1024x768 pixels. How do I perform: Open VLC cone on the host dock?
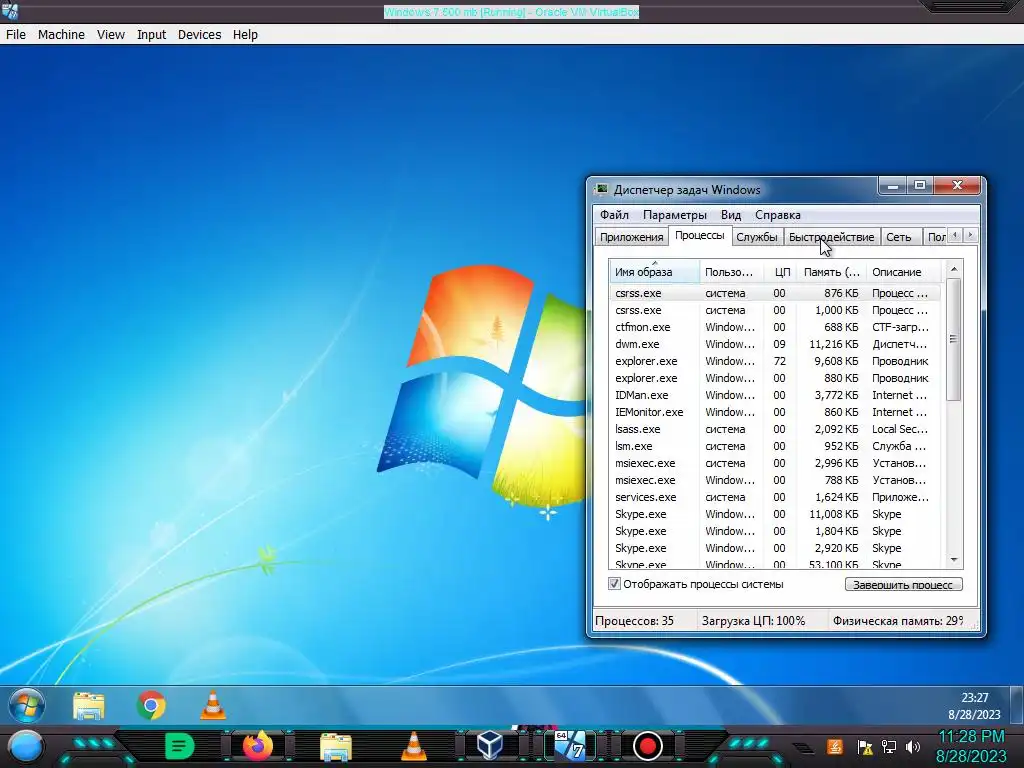tap(413, 746)
